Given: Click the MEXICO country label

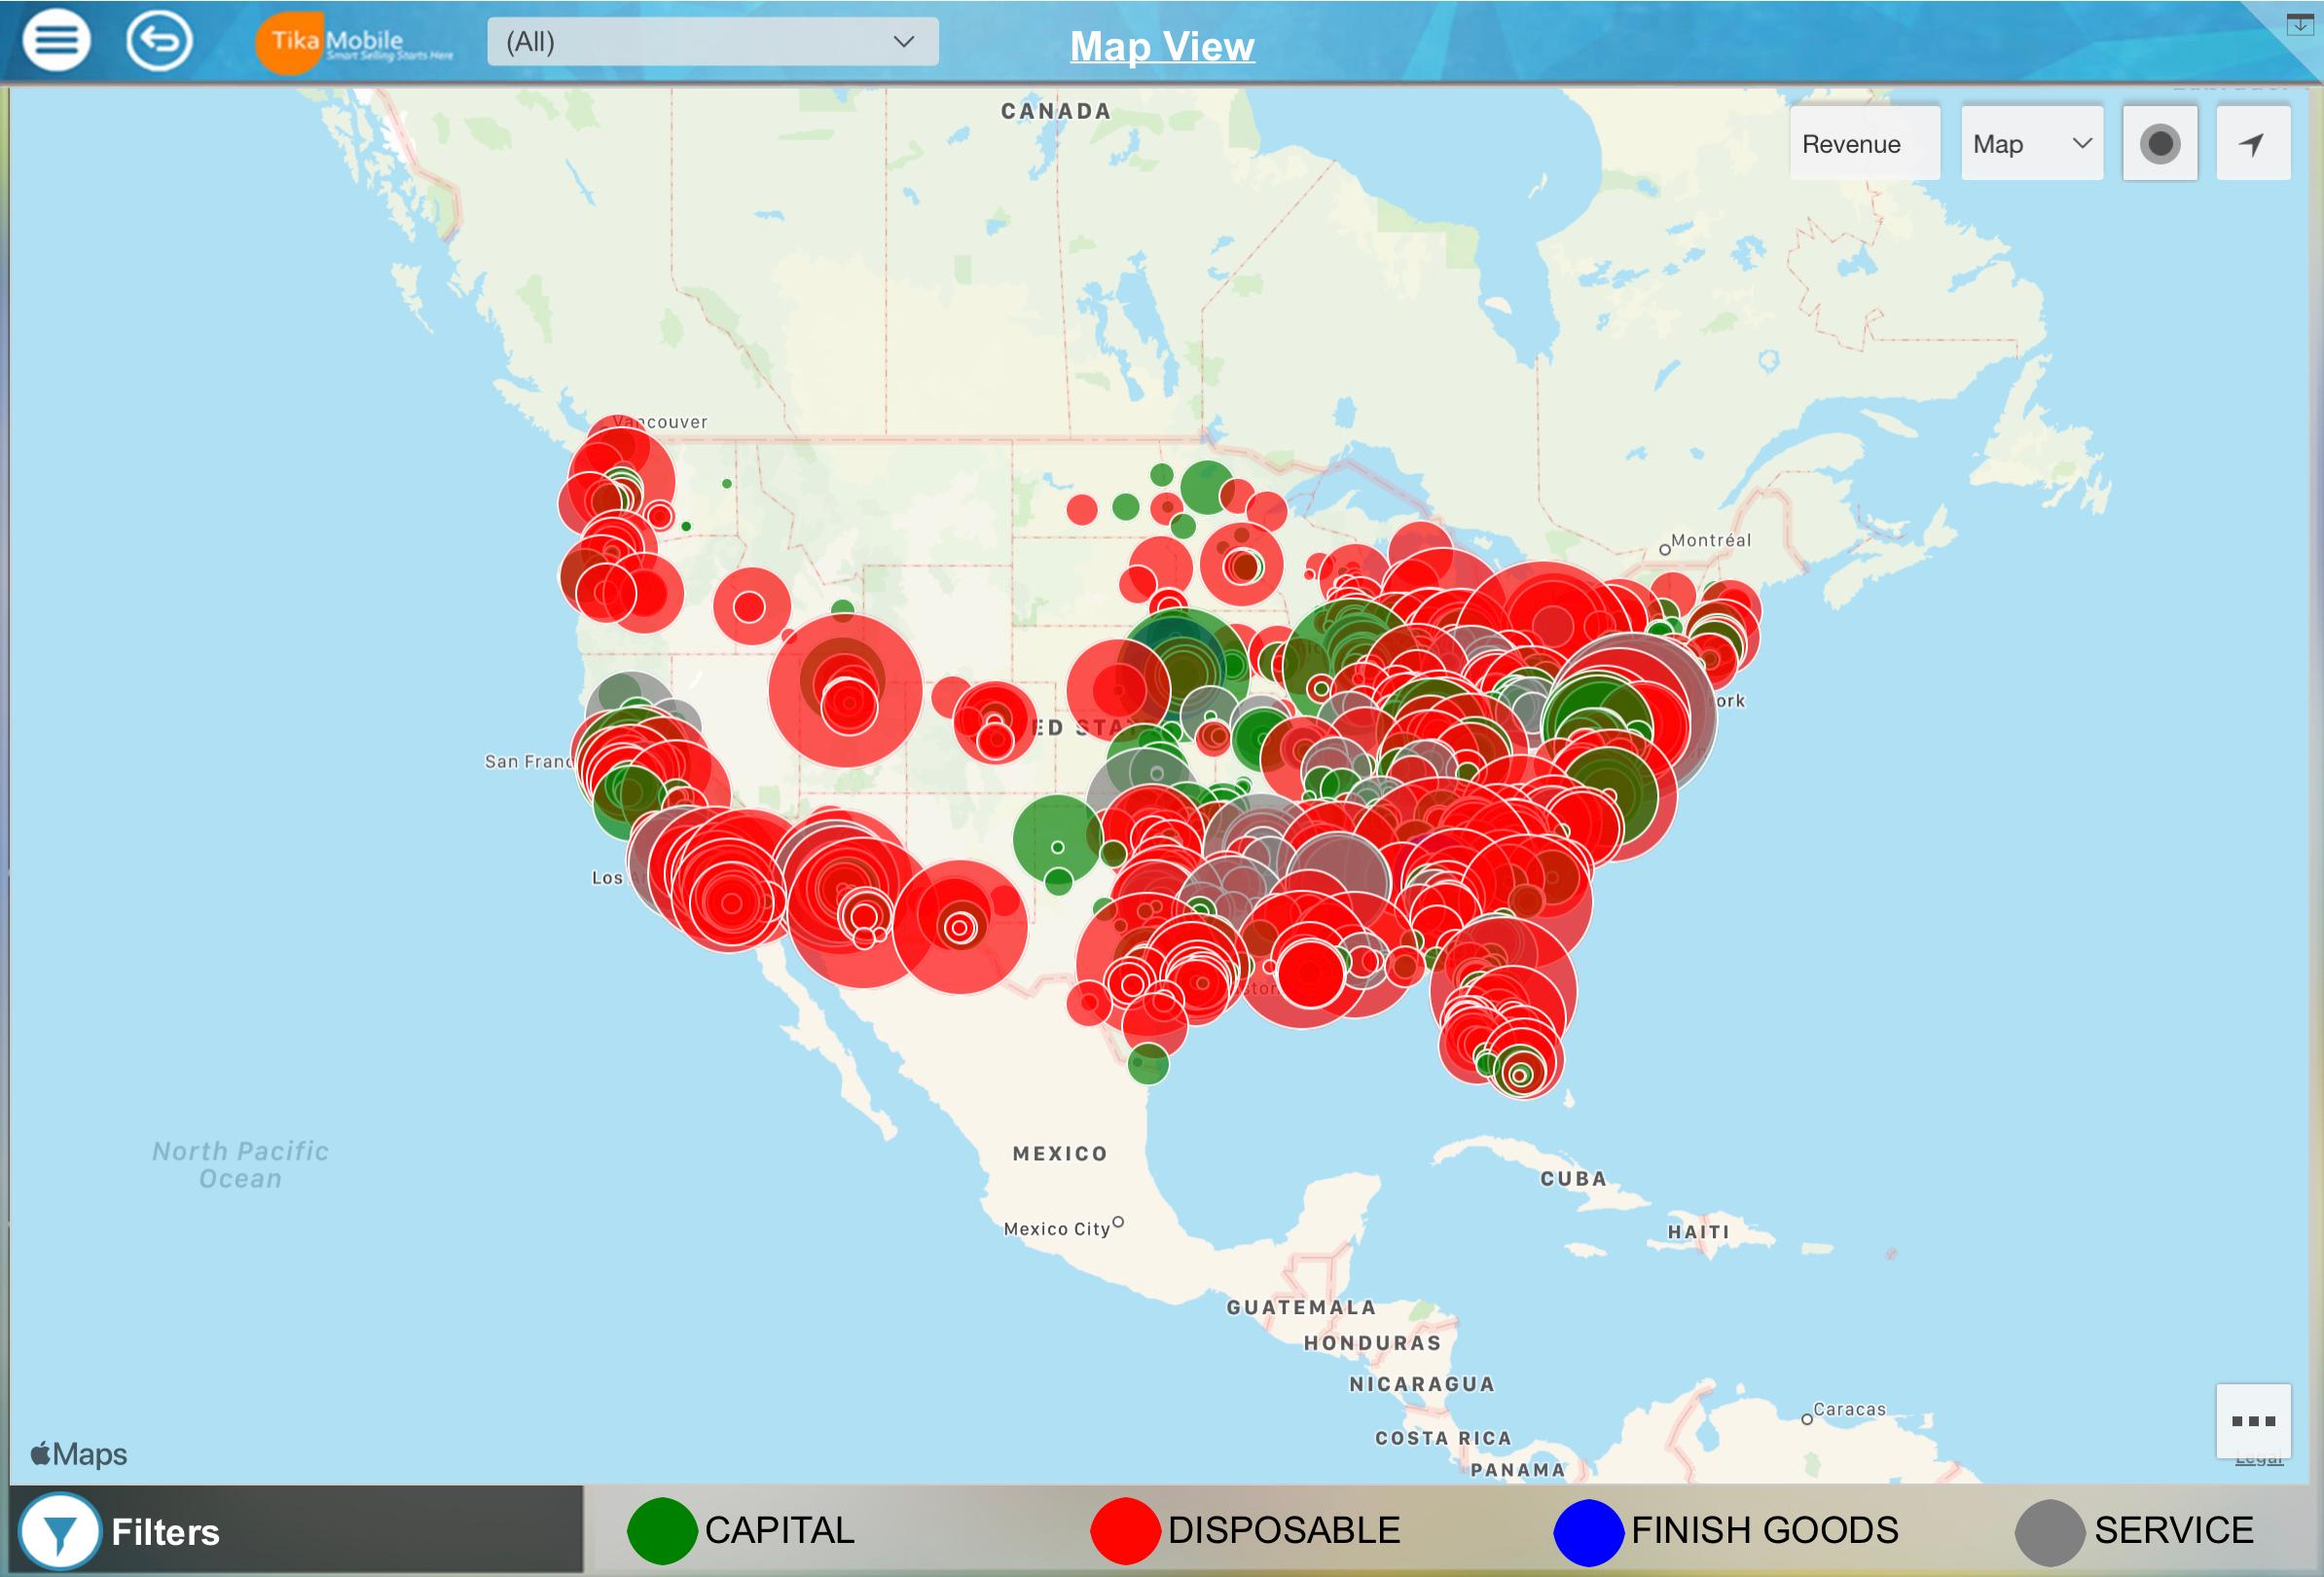Looking at the screenshot, I should tap(1060, 1154).
